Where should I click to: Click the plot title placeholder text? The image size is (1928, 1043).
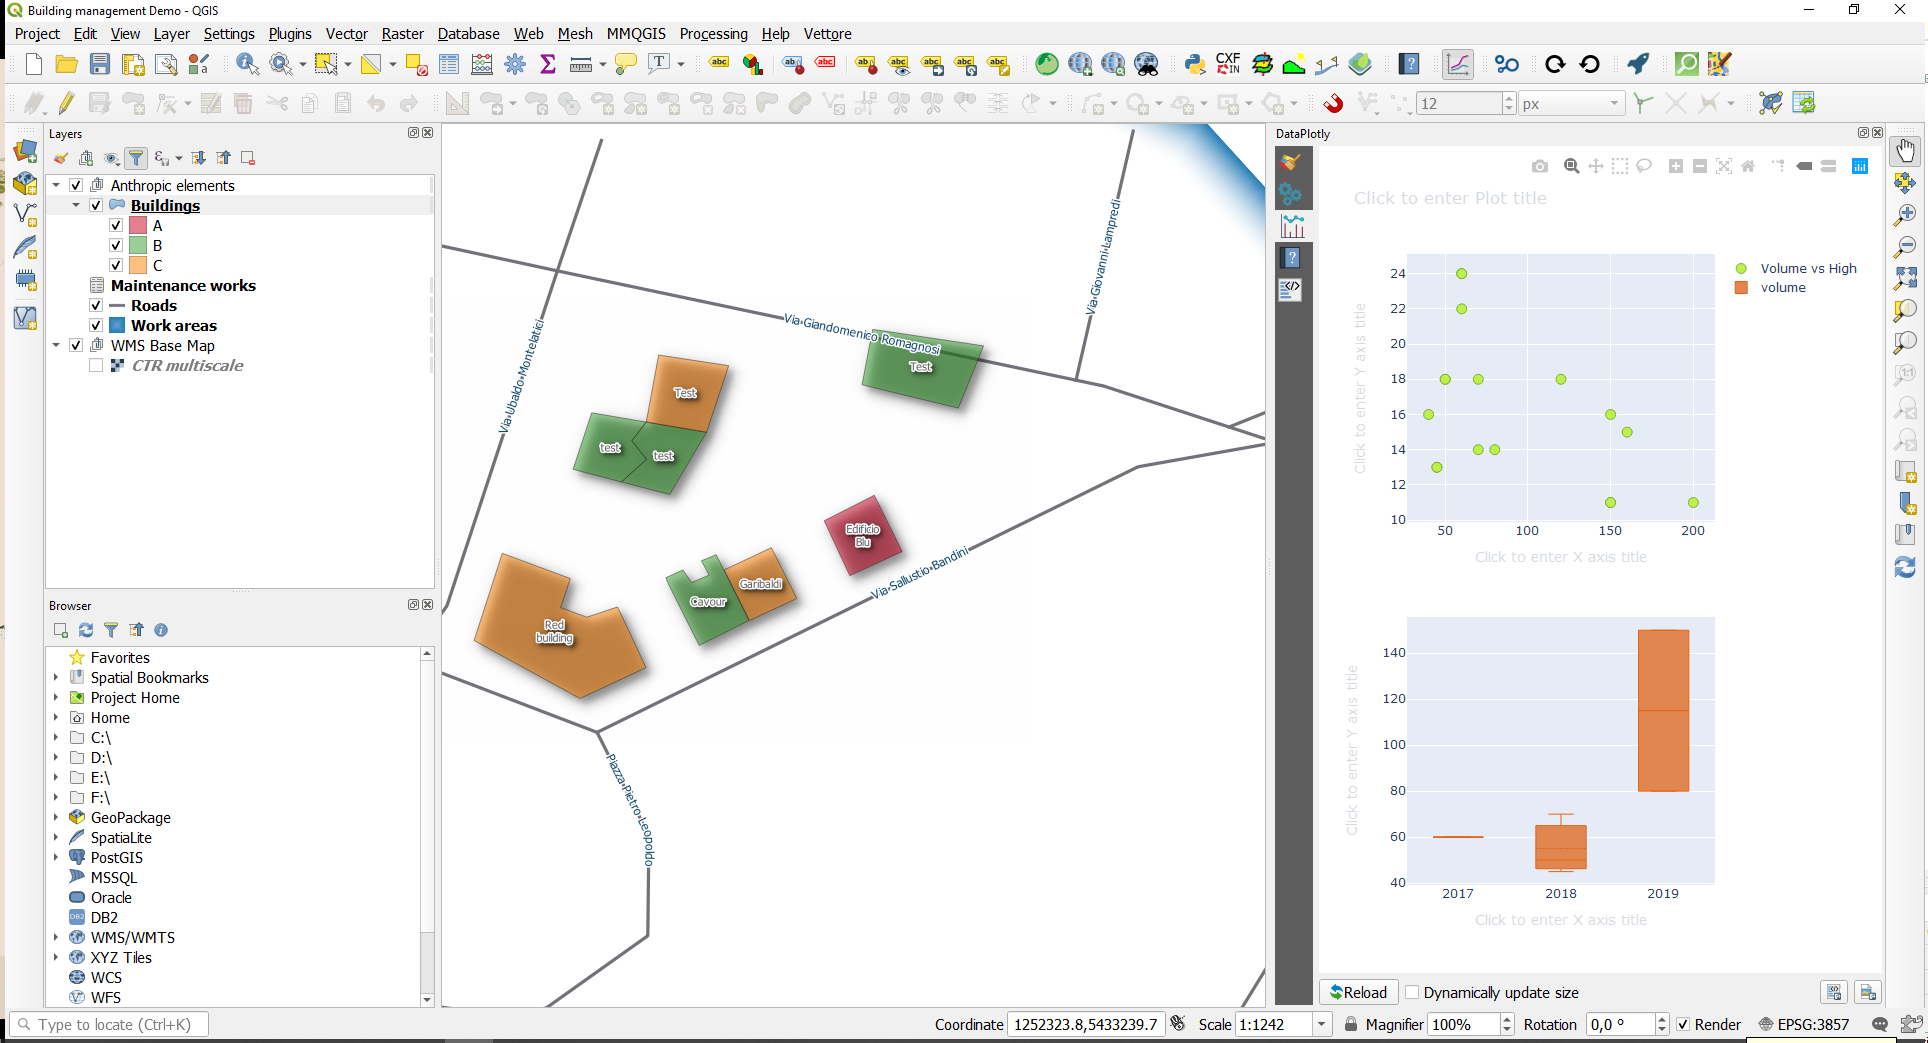[1450, 198]
